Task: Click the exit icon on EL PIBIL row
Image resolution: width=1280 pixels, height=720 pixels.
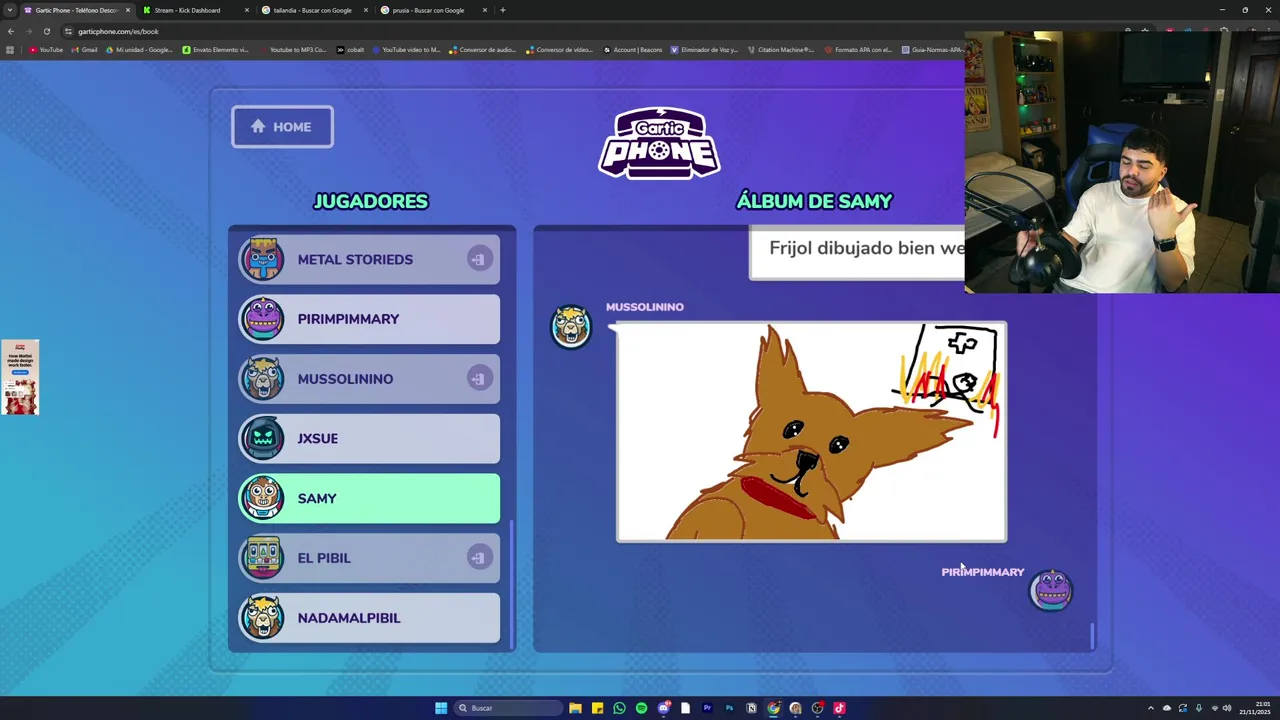Action: coord(478,558)
